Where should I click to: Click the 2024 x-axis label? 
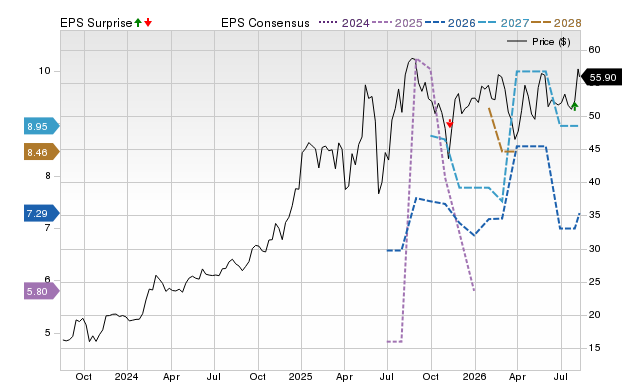pyautogui.click(x=127, y=376)
